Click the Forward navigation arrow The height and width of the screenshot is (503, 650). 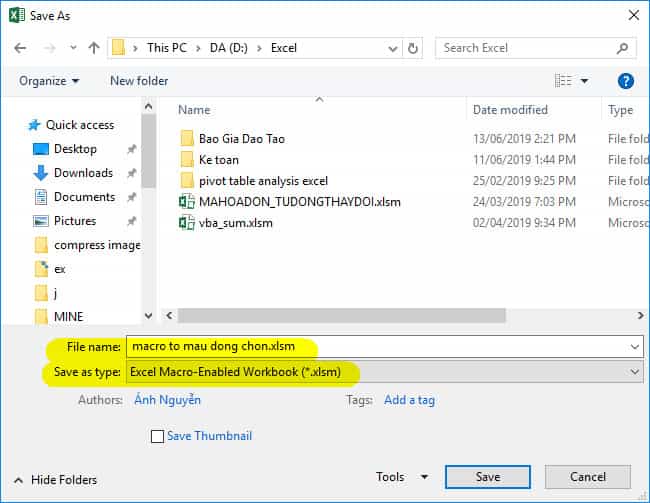50,48
